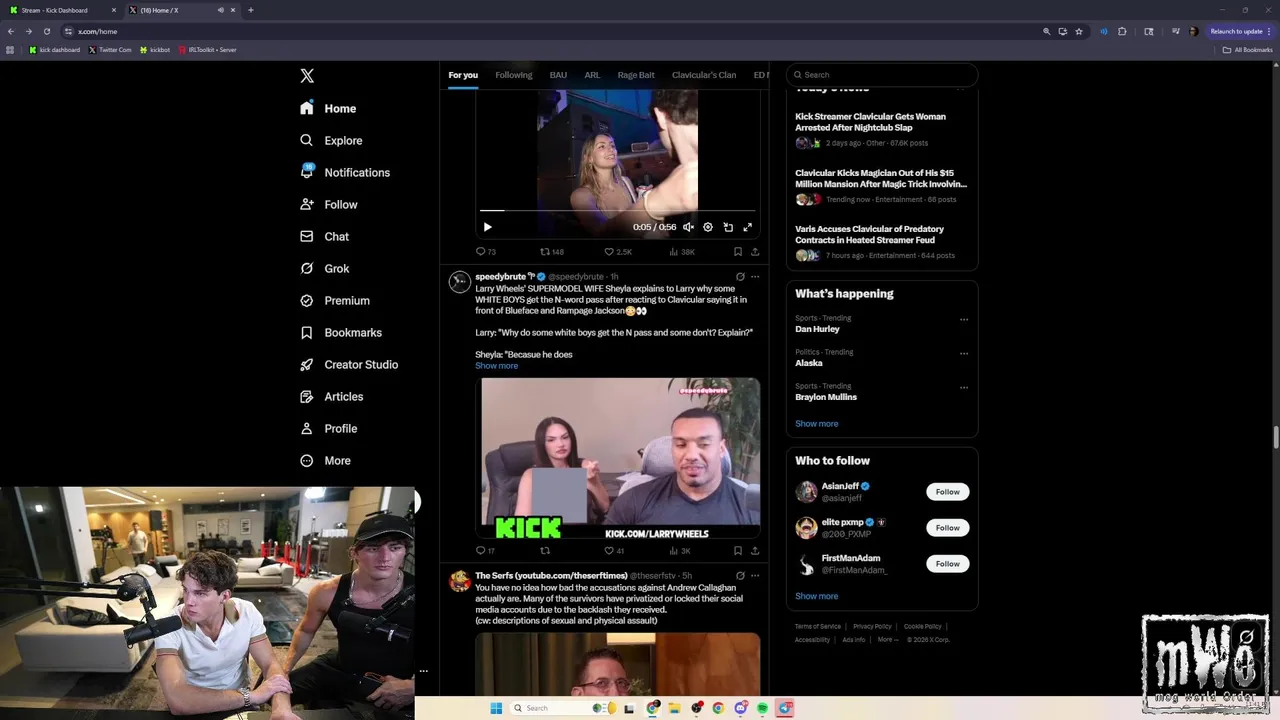Play the top video
The image size is (1280, 720).
[x=487, y=227]
